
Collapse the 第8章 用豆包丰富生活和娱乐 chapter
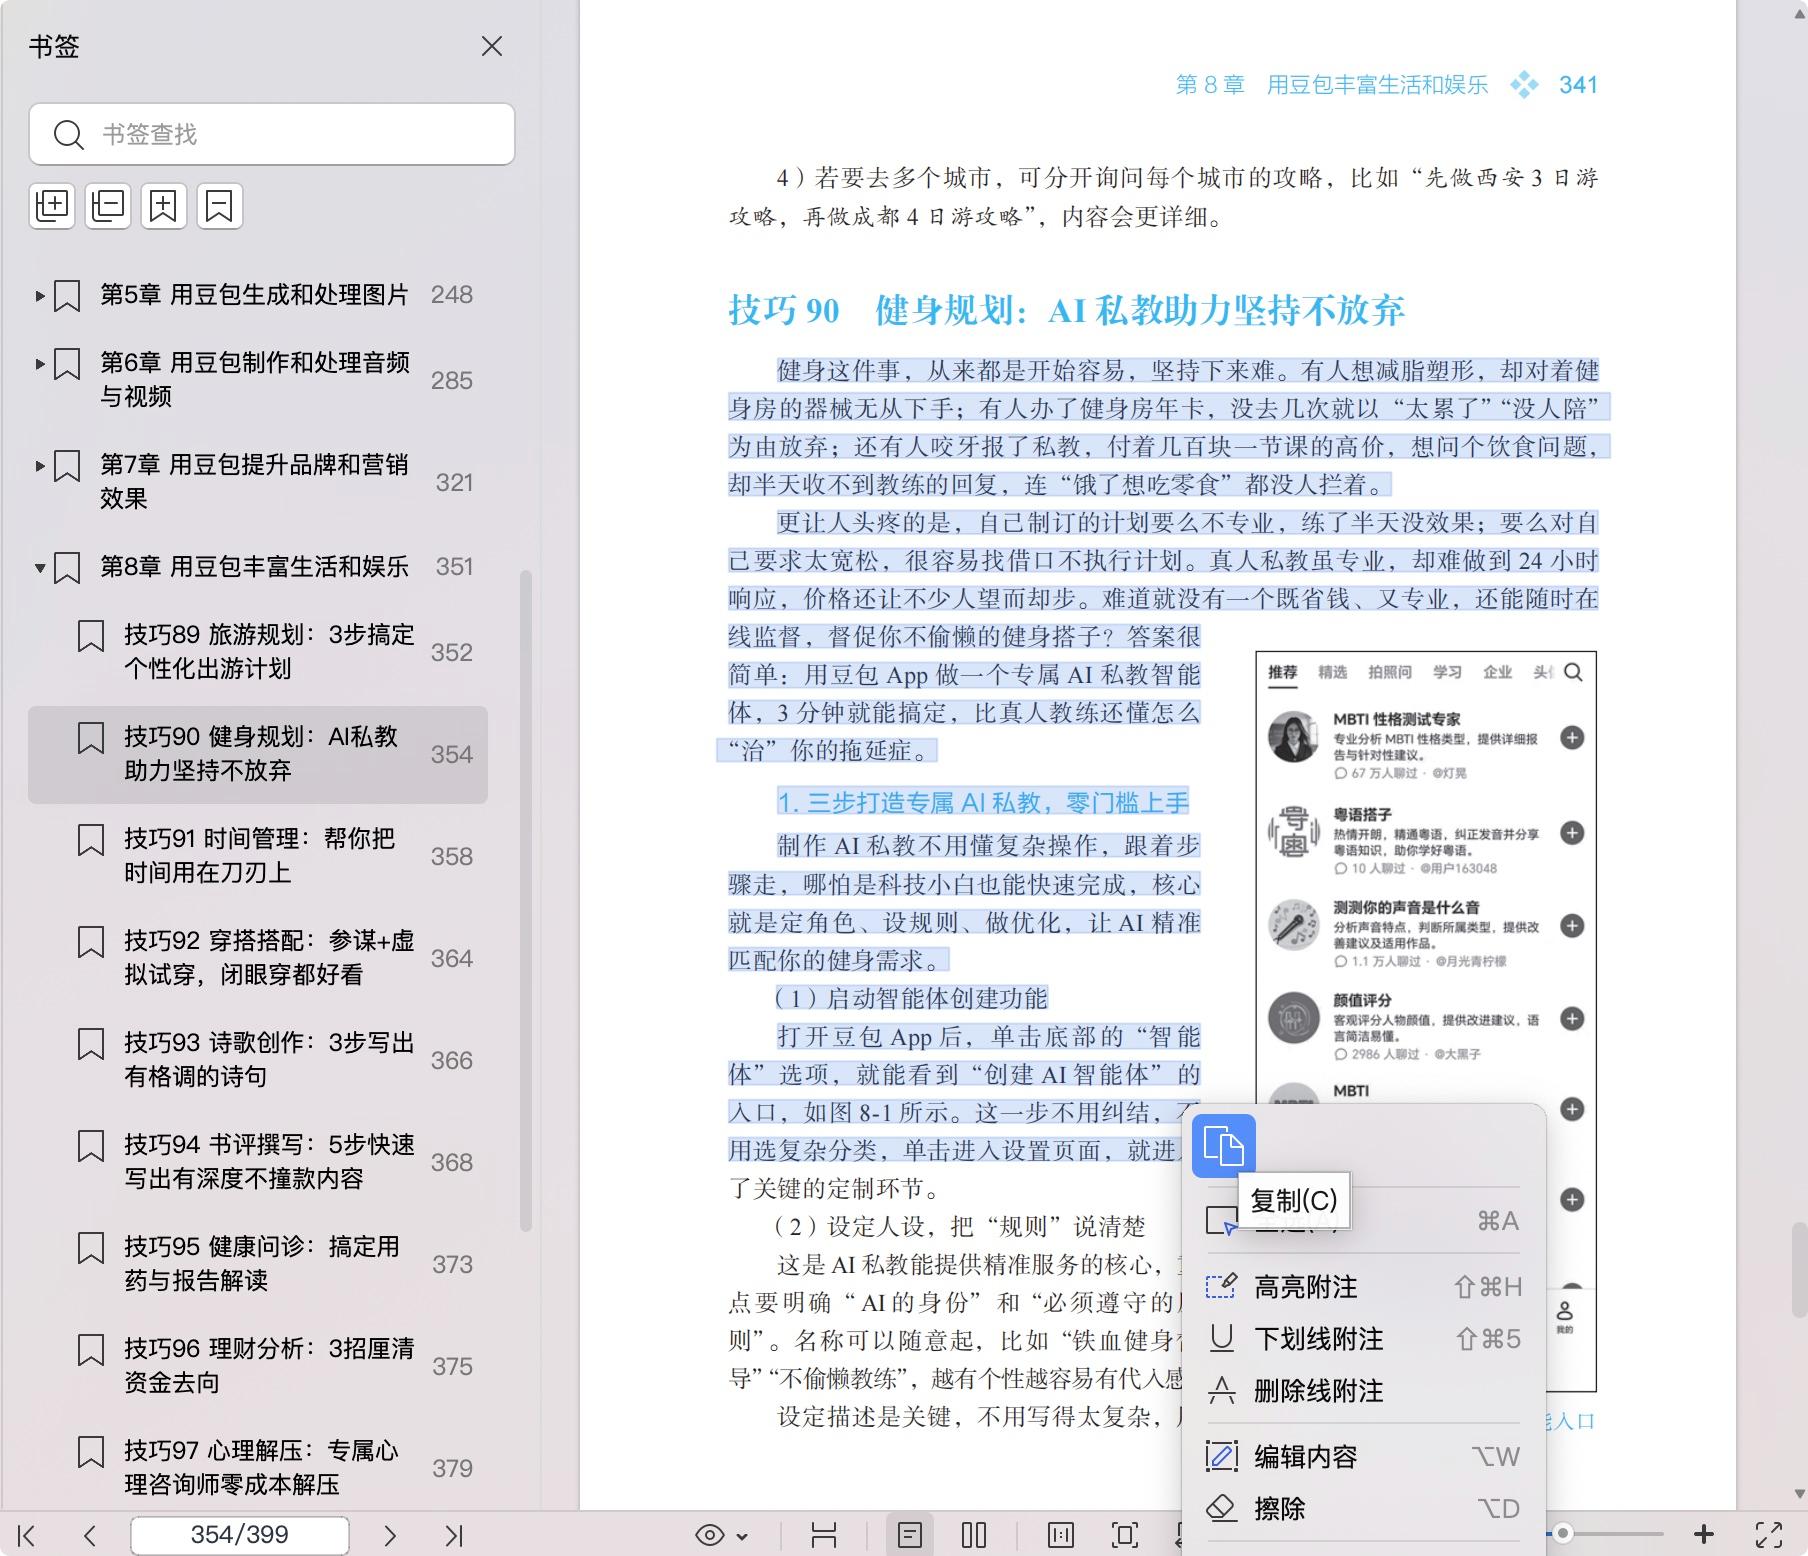click(39, 568)
